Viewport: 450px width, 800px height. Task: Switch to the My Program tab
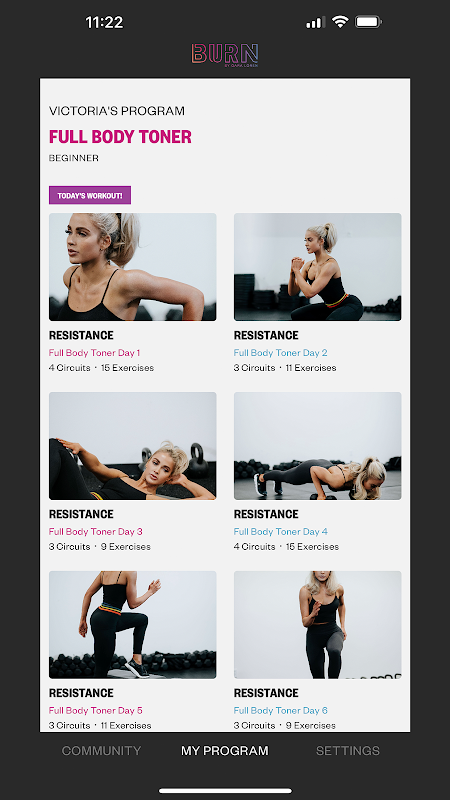(224, 751)
